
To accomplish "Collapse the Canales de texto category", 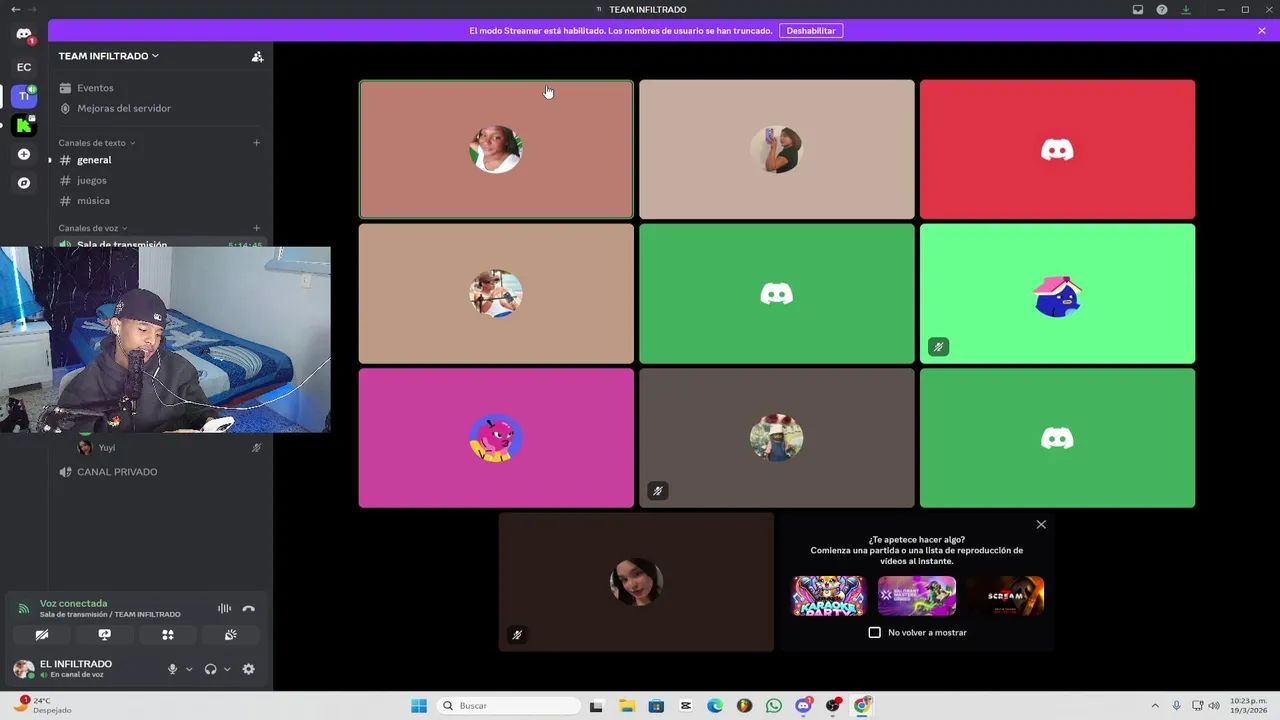I will (x=97, y=143).
